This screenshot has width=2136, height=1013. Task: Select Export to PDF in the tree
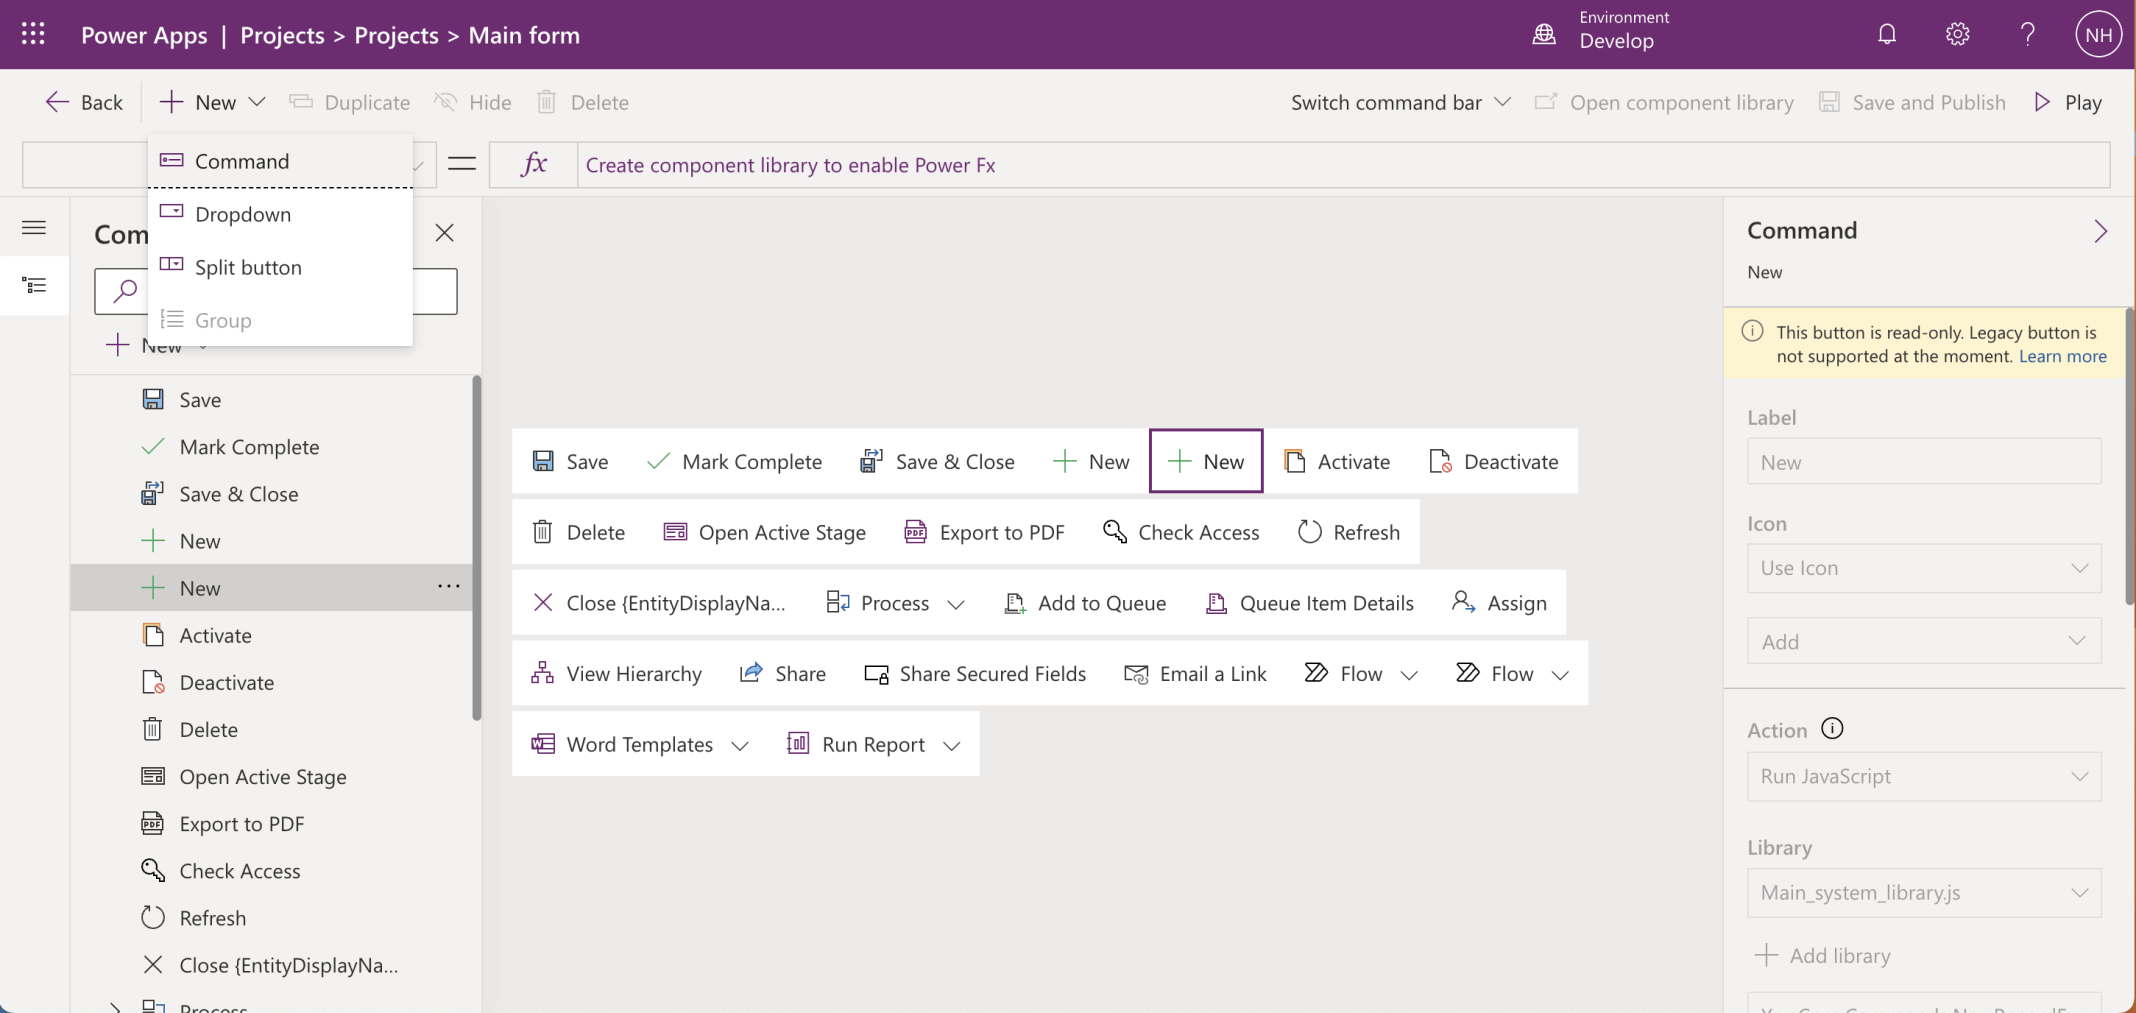pyautogui.click(x=271, y=824)
